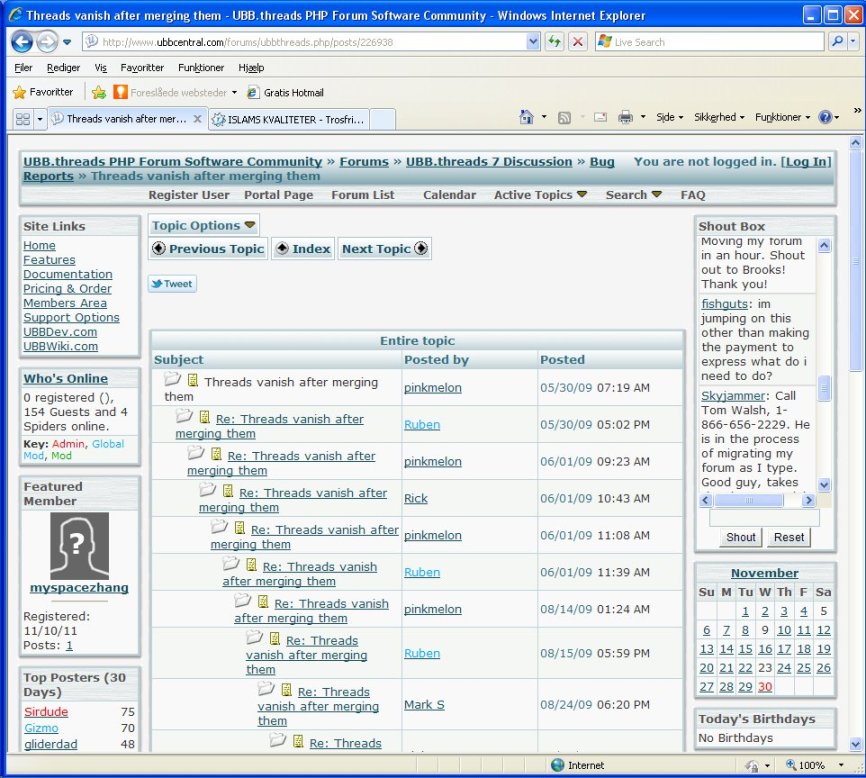The width and height of the screenshot is (866, 778).
Task: Click the Shout Box message input field
Action: click(764, 518)
